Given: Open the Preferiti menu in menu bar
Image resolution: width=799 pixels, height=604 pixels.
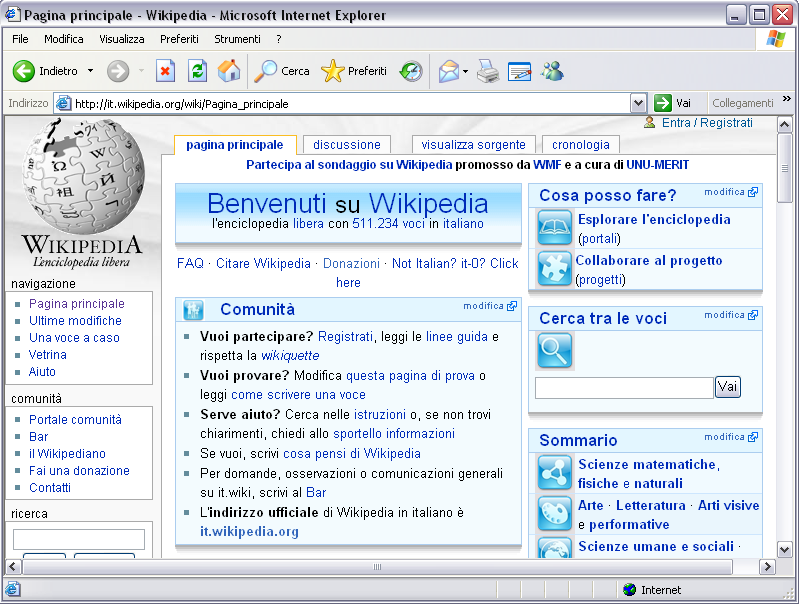Looking at the screenshot, I should coord(179,39).
